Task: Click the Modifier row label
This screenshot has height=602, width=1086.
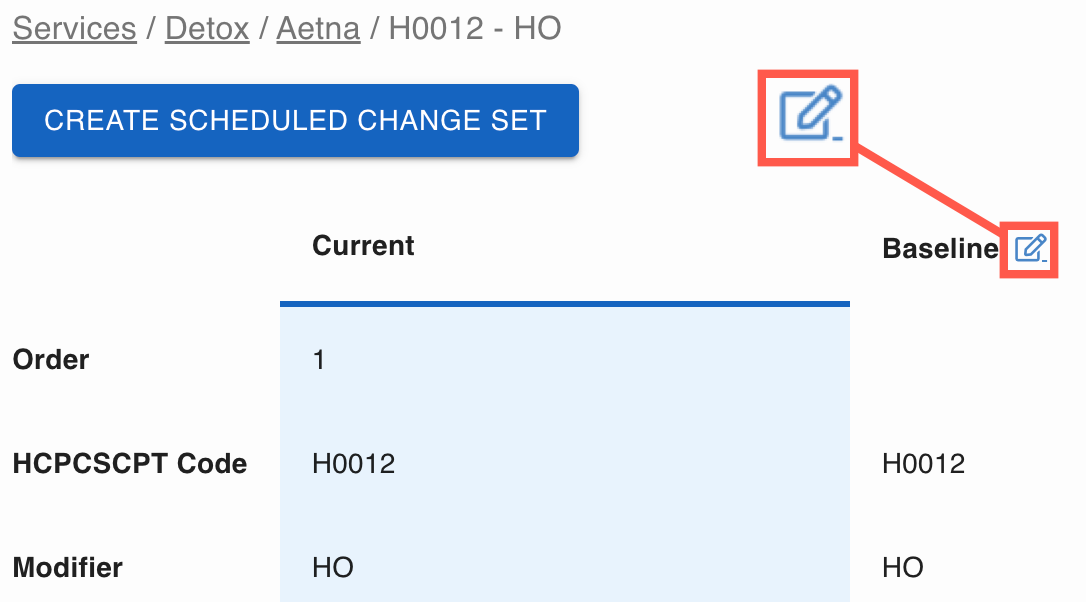Action: click(x=68, y=568)
